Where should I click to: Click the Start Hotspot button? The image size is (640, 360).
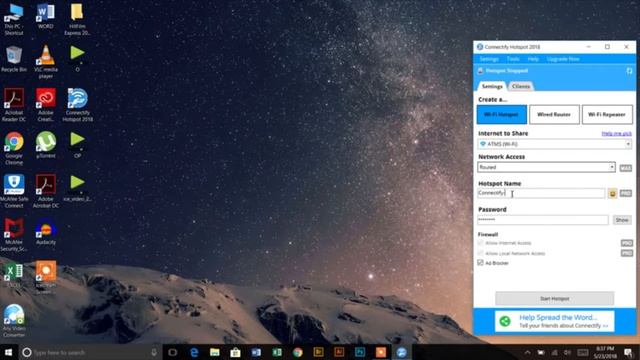(554, 298)
